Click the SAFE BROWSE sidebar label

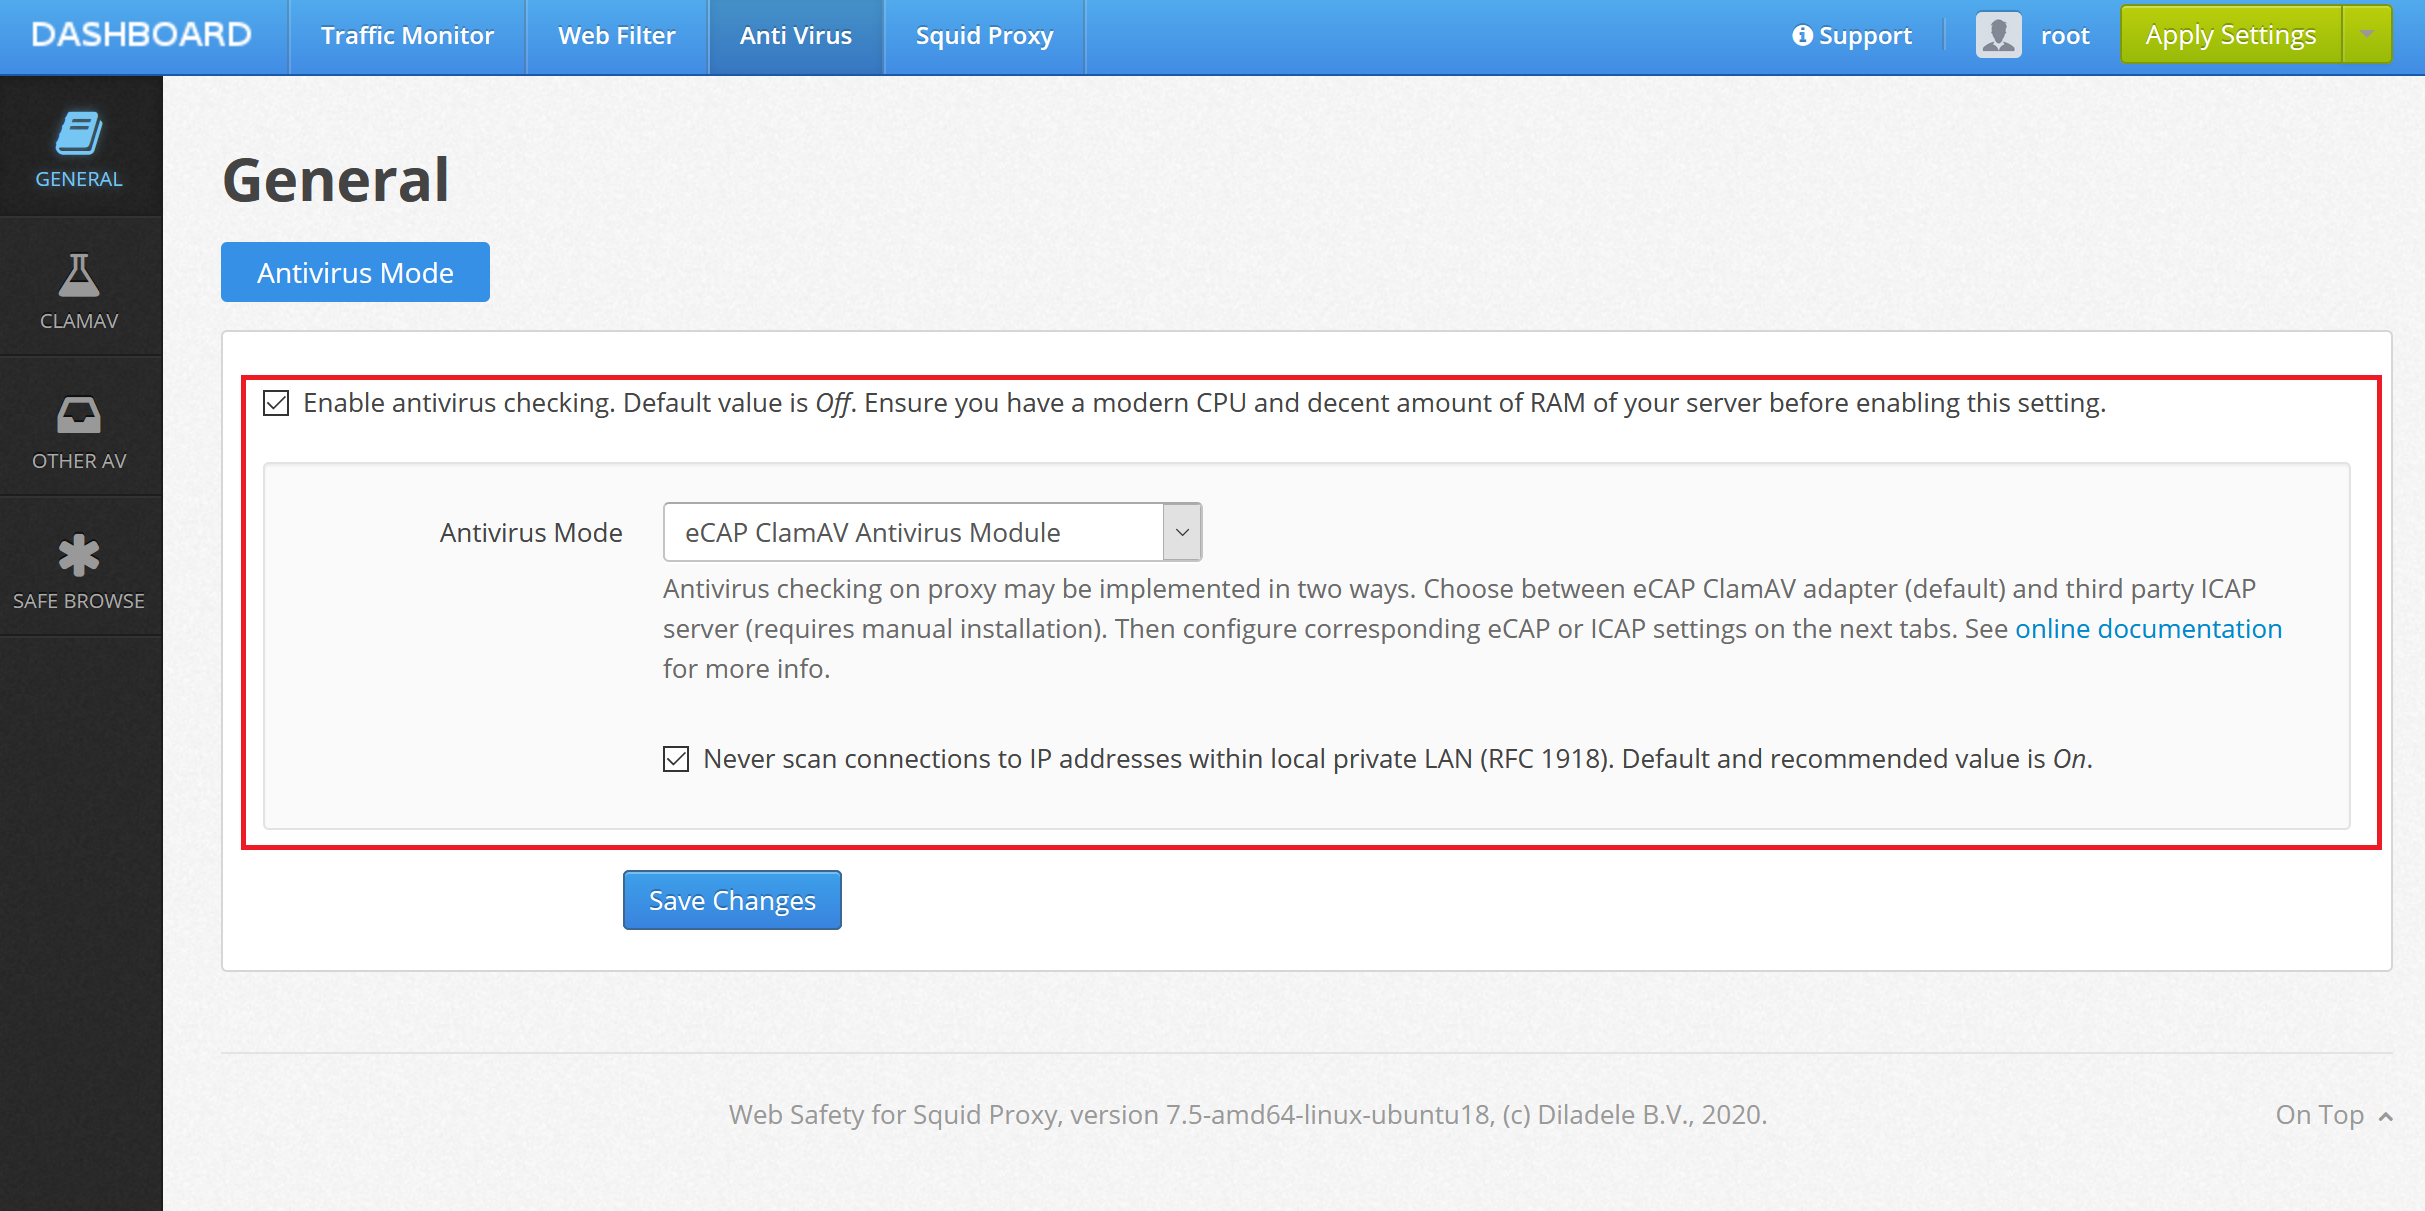pos(79,601)
